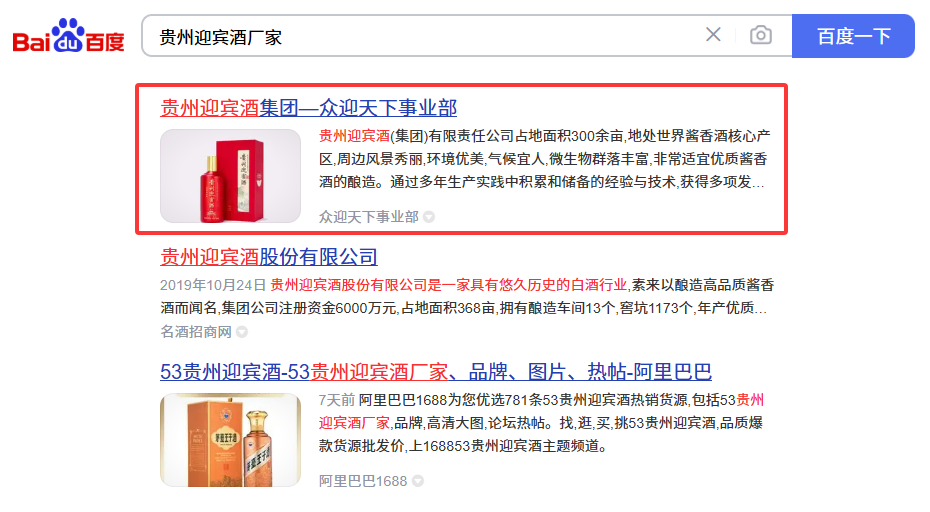Expand the arrow next to 众迎天下事业部
The width and height of the screenshot is (930, 512).
click(429, 217)
